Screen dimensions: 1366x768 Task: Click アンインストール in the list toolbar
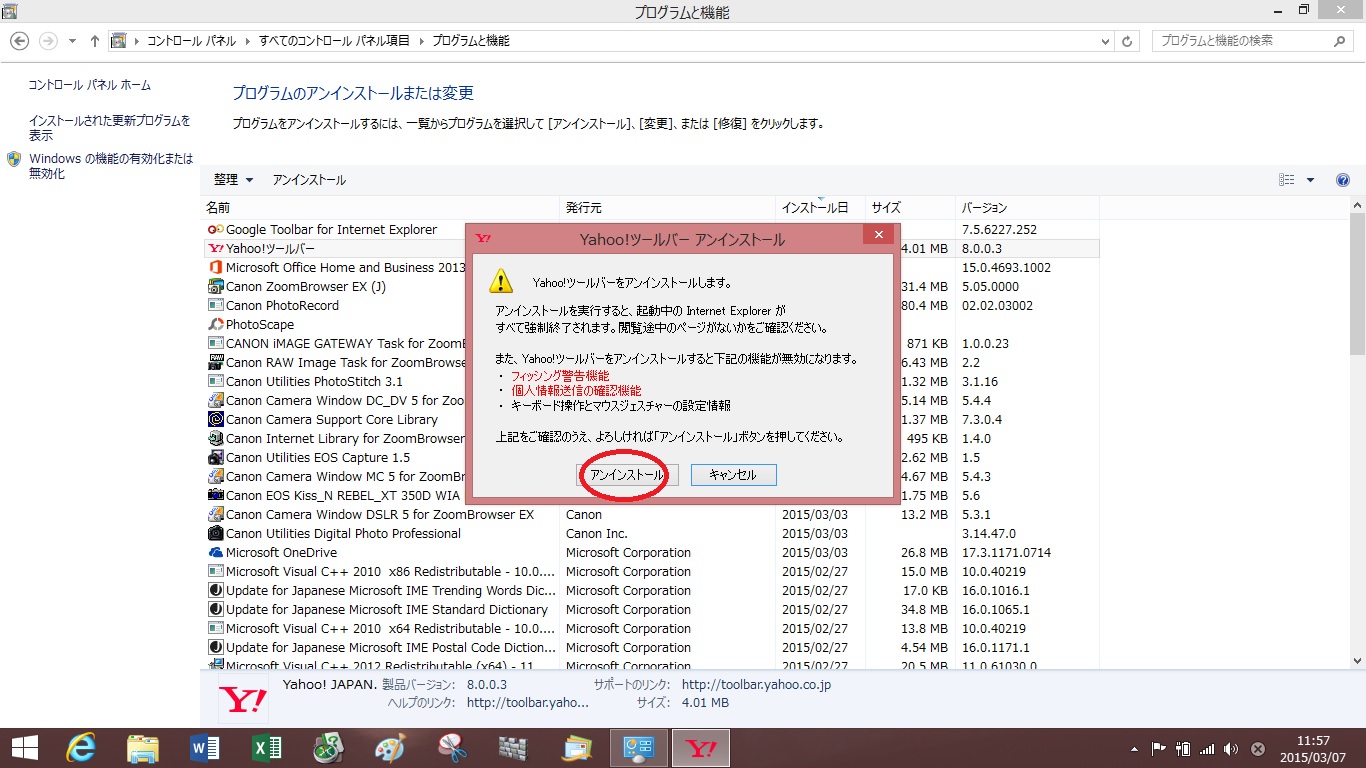[x=309, y=180]
